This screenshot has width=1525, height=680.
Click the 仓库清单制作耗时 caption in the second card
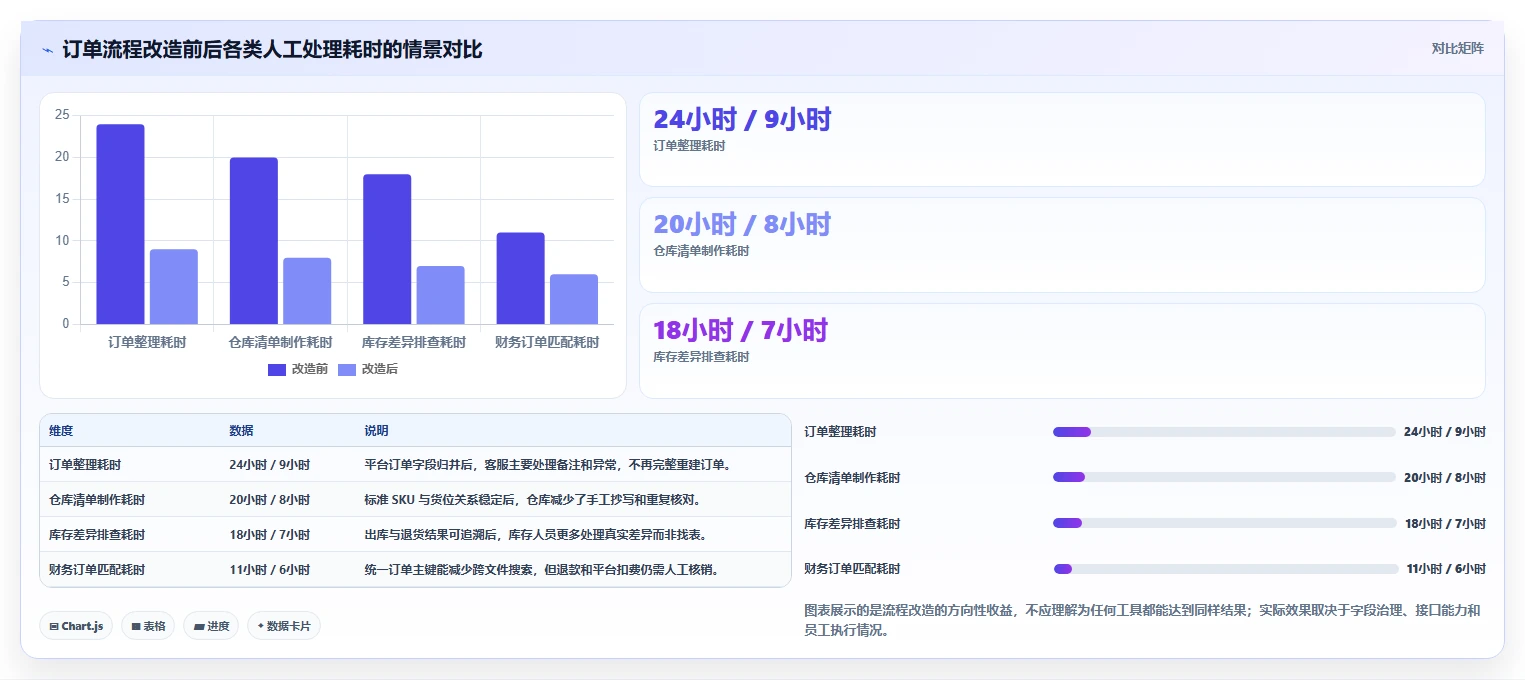(701, 251)
